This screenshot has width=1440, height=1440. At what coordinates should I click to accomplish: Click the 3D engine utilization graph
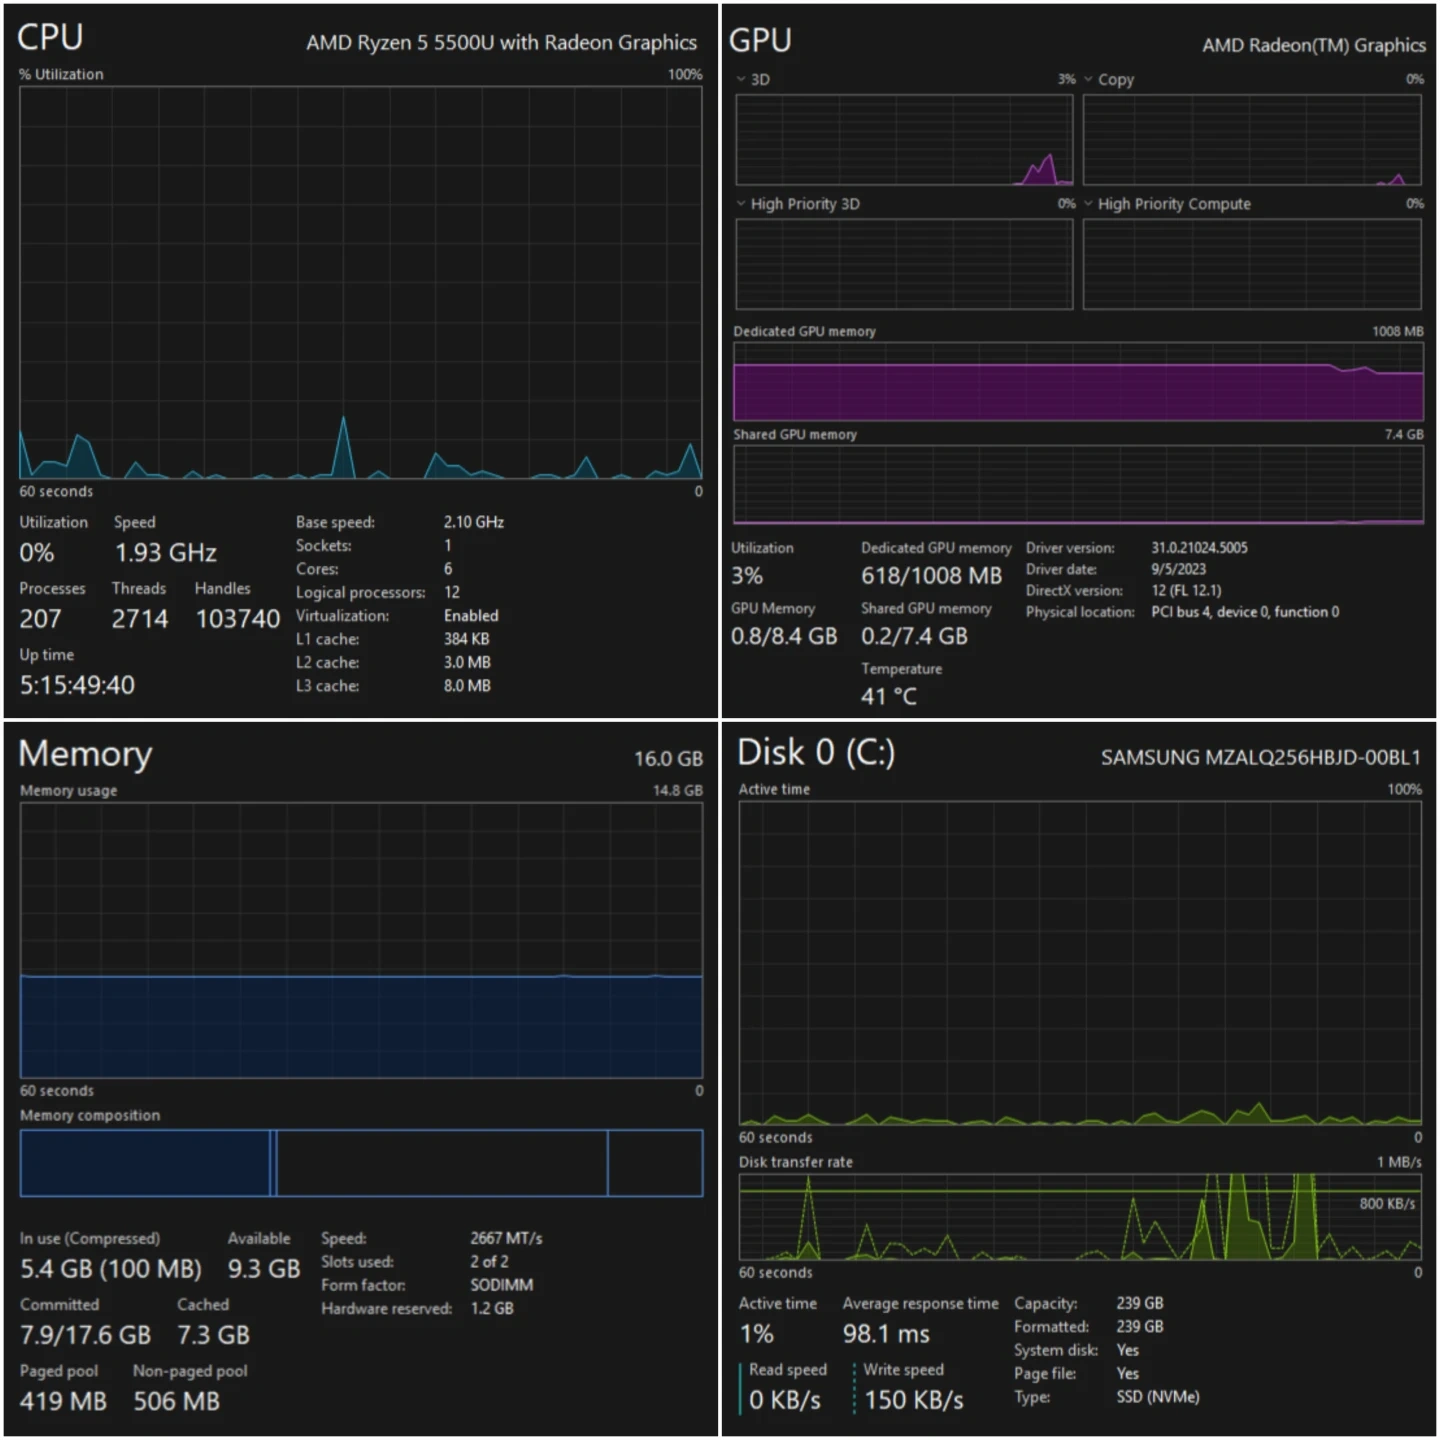904,141
